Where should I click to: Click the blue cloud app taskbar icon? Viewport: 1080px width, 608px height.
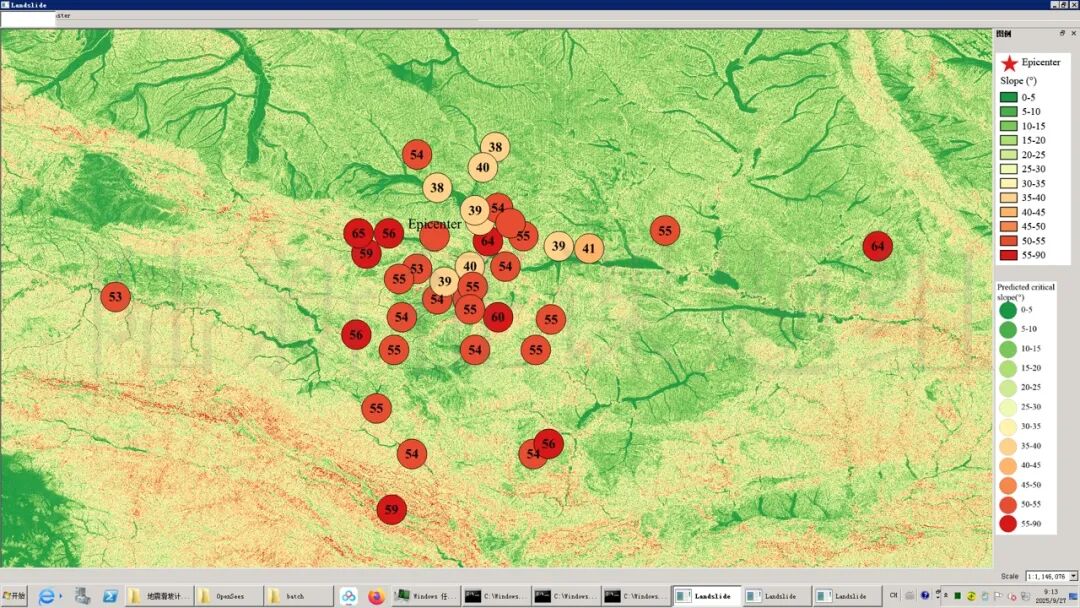(x=348, y=596)
